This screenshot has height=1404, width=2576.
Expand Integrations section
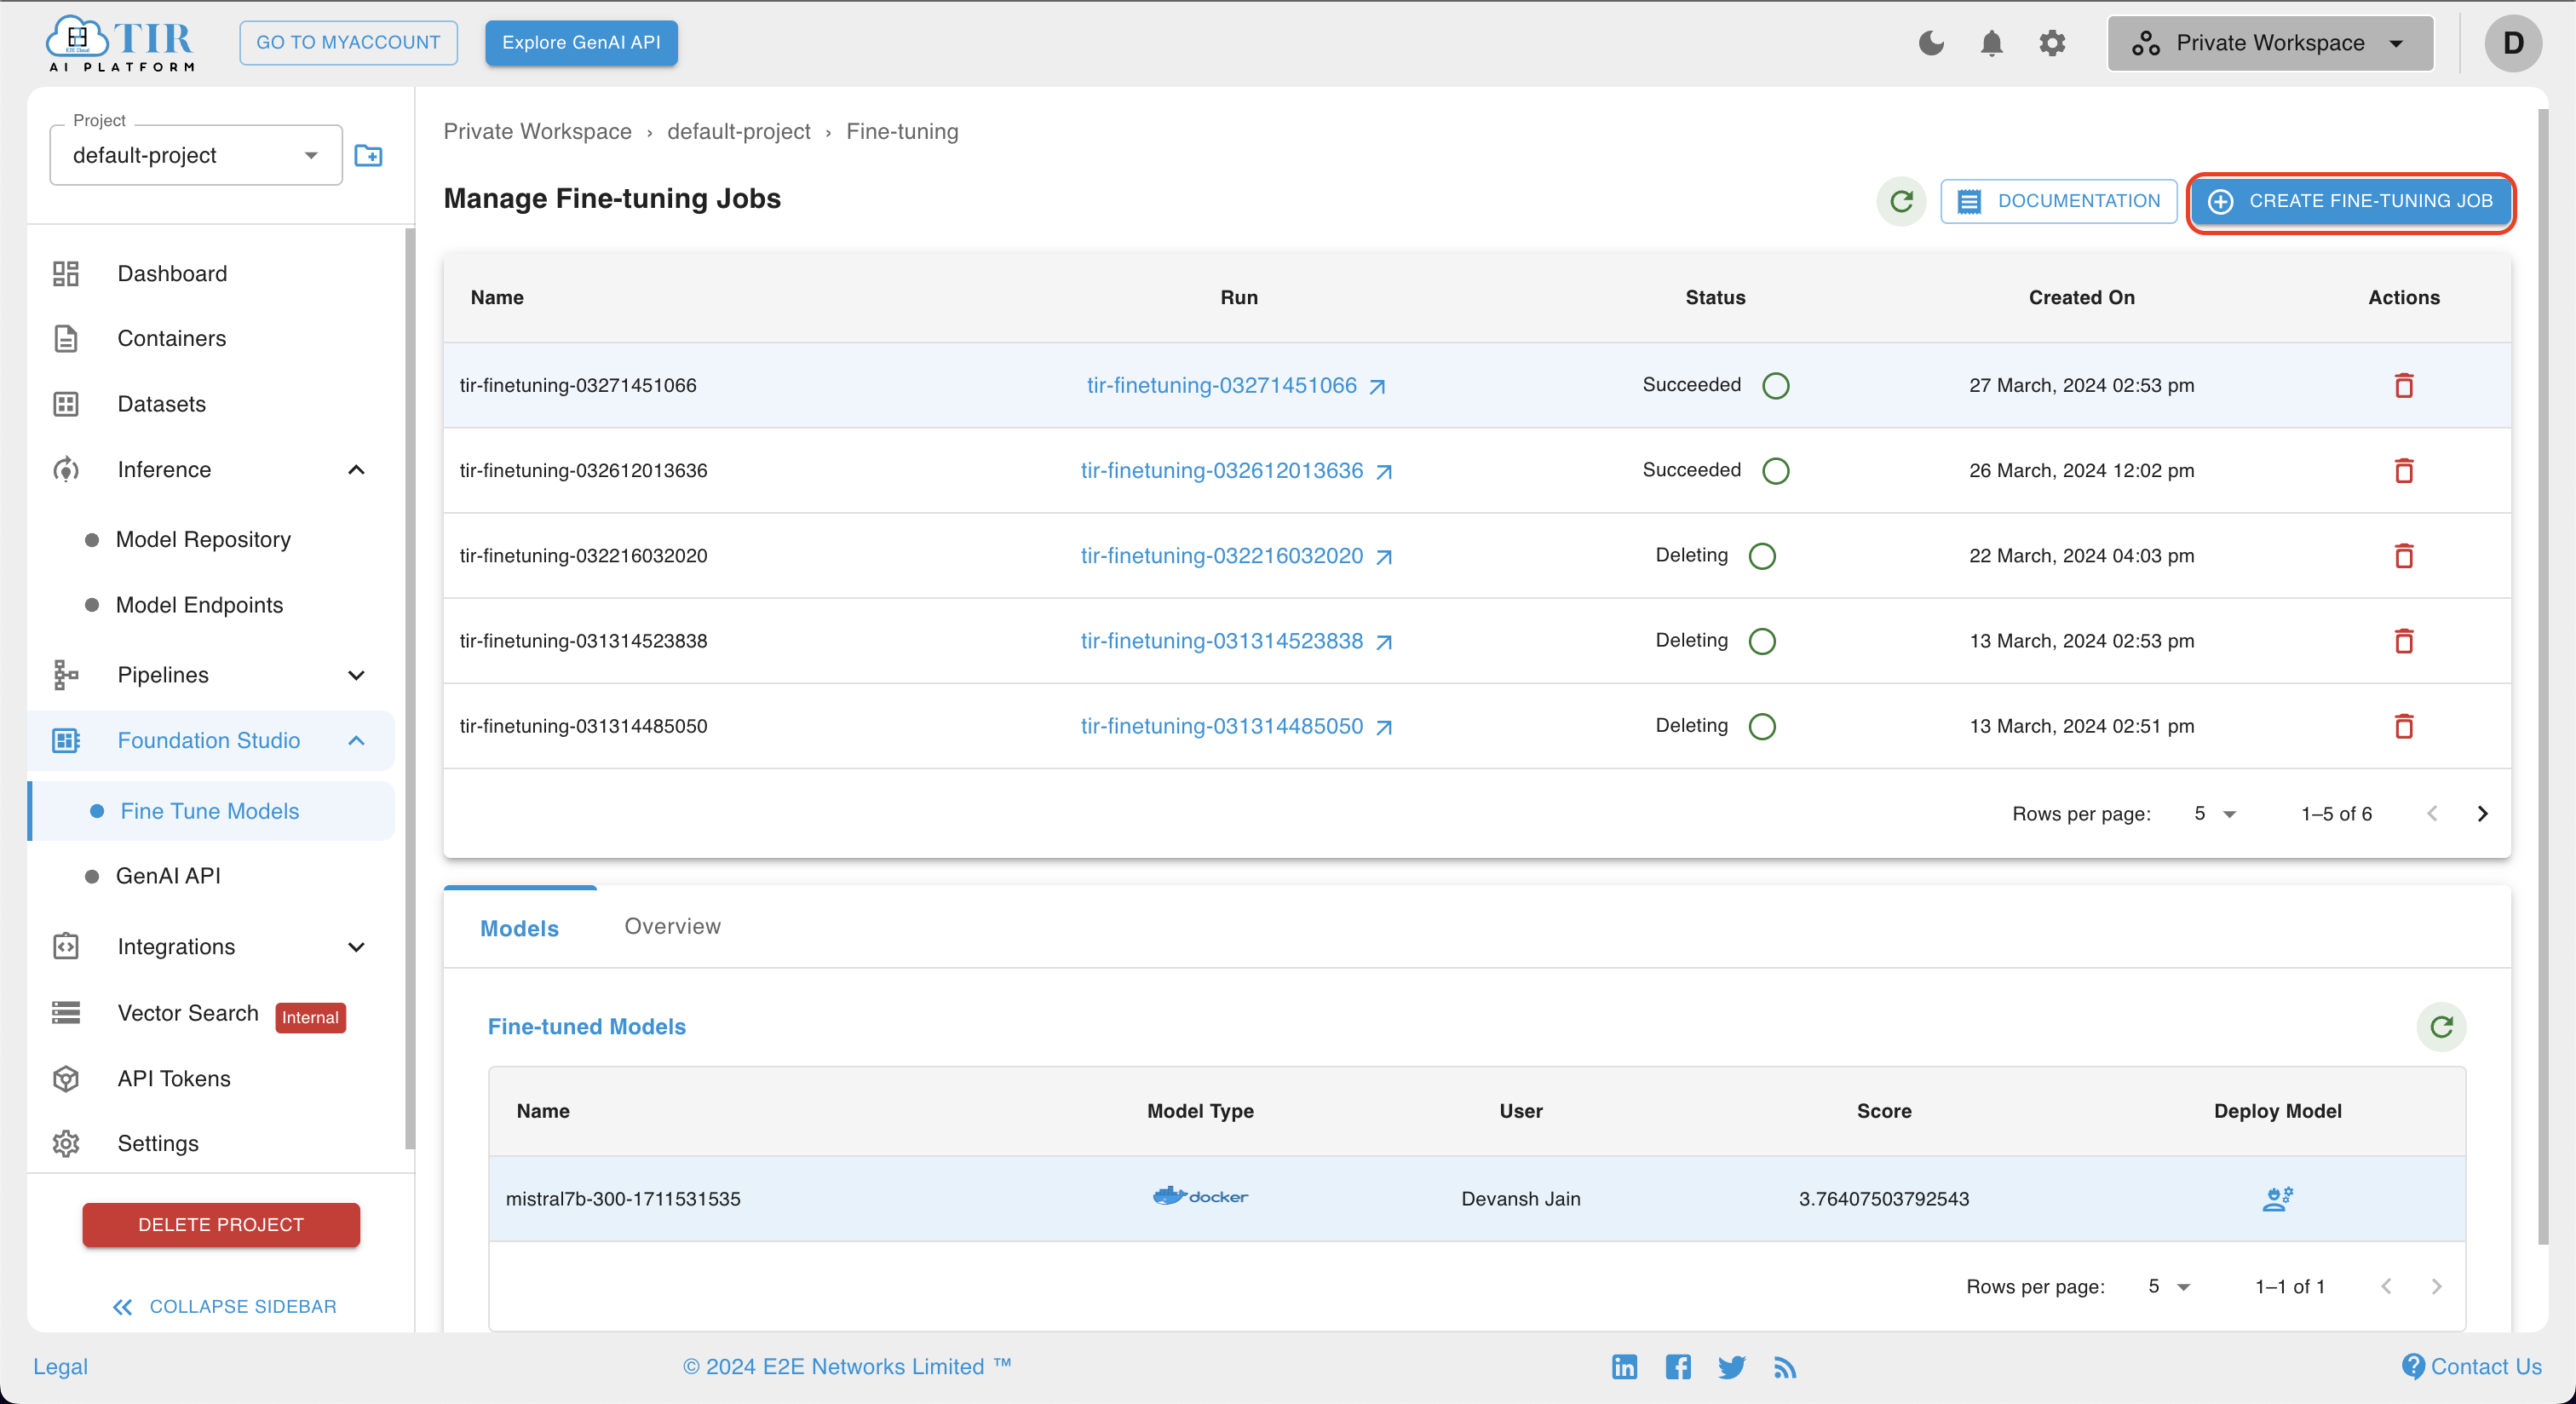(x=356, y=946)
